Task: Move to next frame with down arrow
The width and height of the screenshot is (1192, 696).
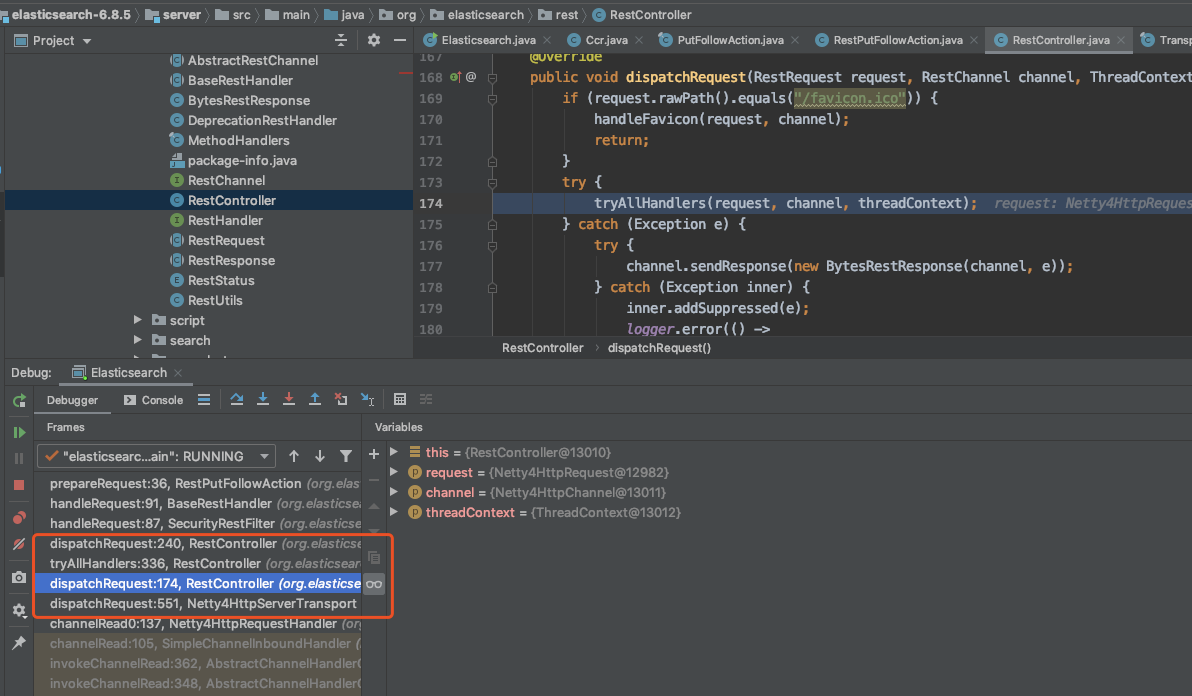Action: click(319, 456)
